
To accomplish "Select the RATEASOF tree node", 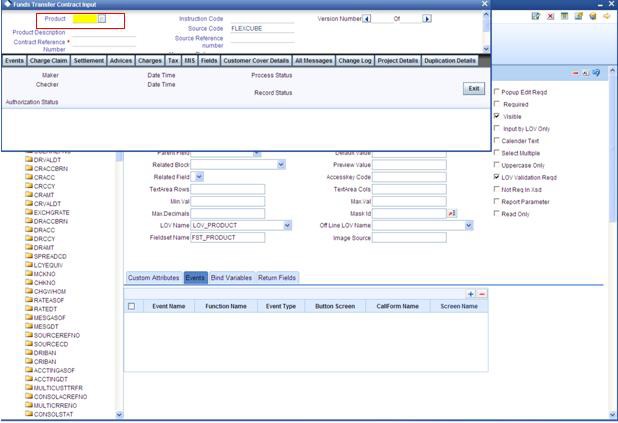I will coord(45,300).
